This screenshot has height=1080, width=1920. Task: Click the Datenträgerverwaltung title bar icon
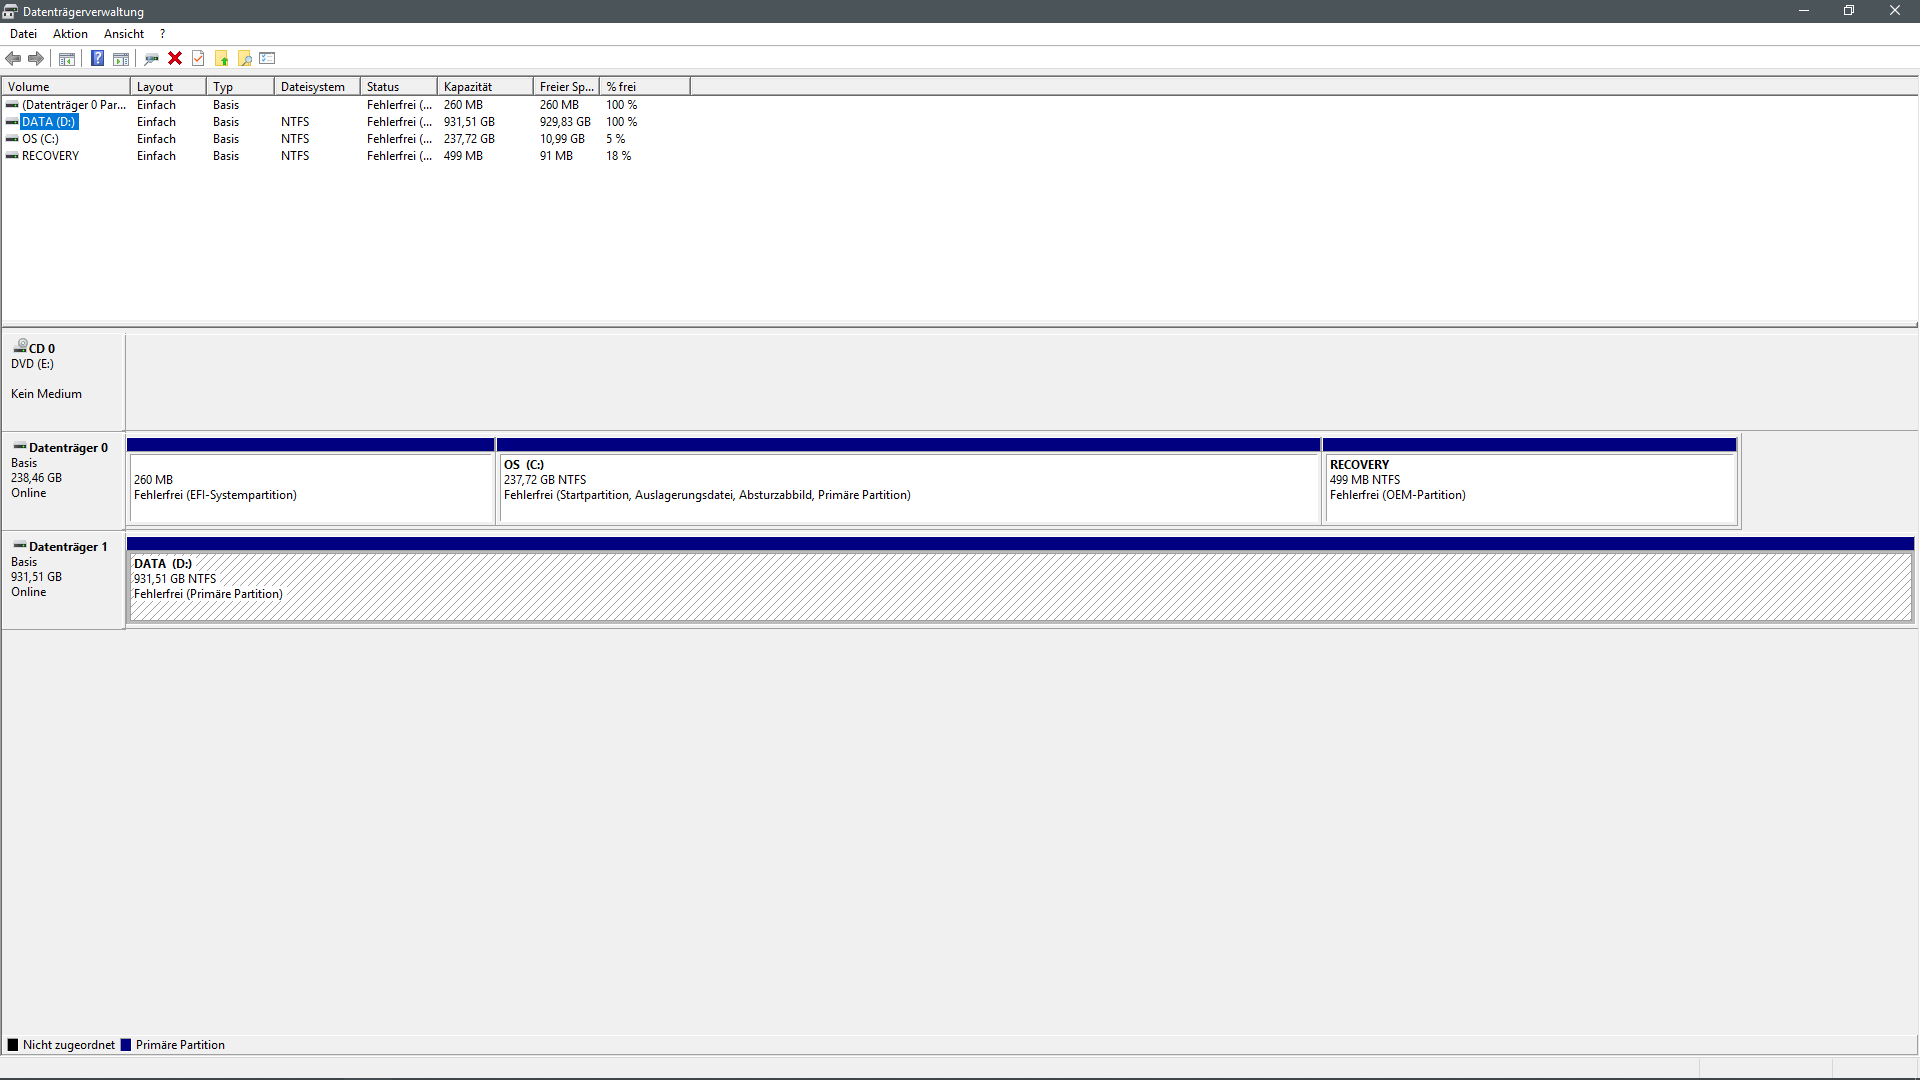10,11
